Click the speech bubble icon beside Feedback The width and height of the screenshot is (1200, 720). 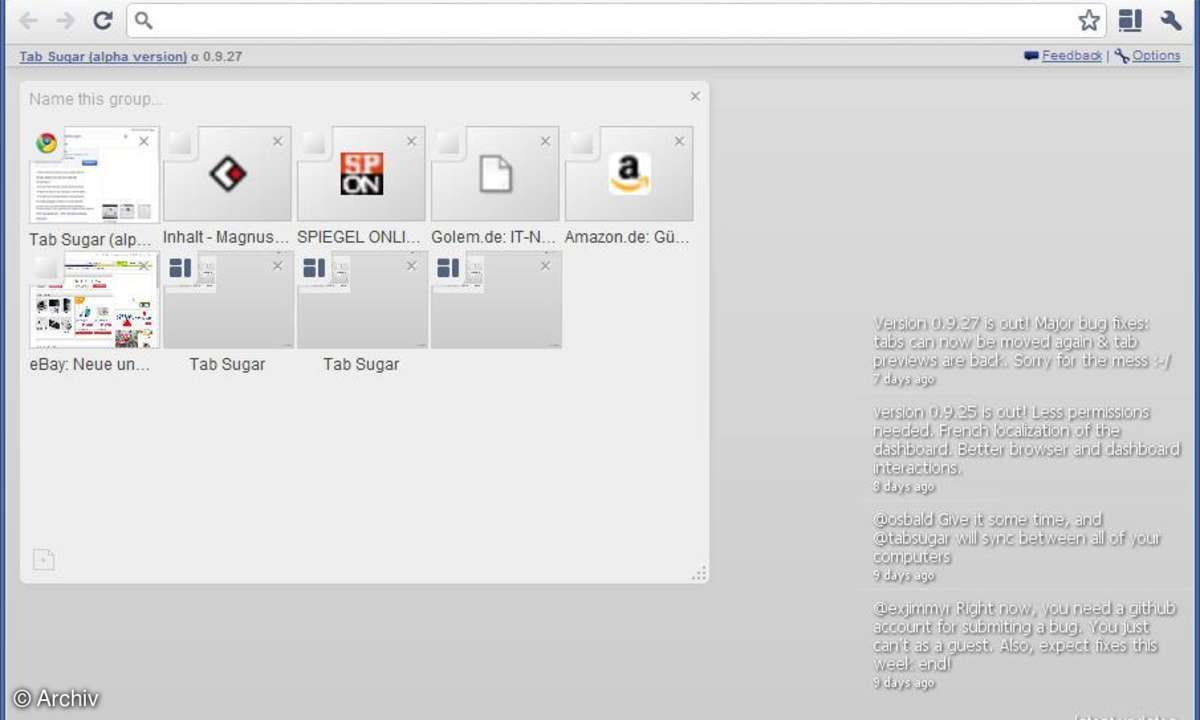[x=1031, y=56]
